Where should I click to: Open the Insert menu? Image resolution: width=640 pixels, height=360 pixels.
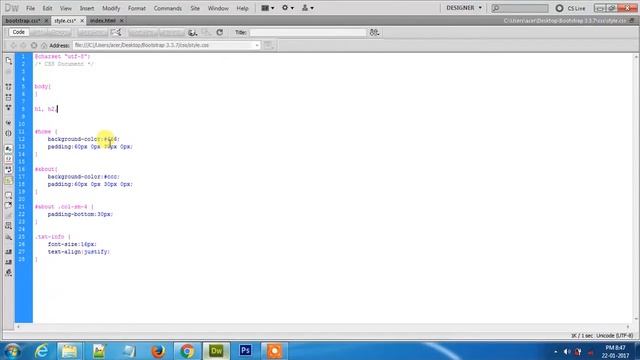[87, 8]
